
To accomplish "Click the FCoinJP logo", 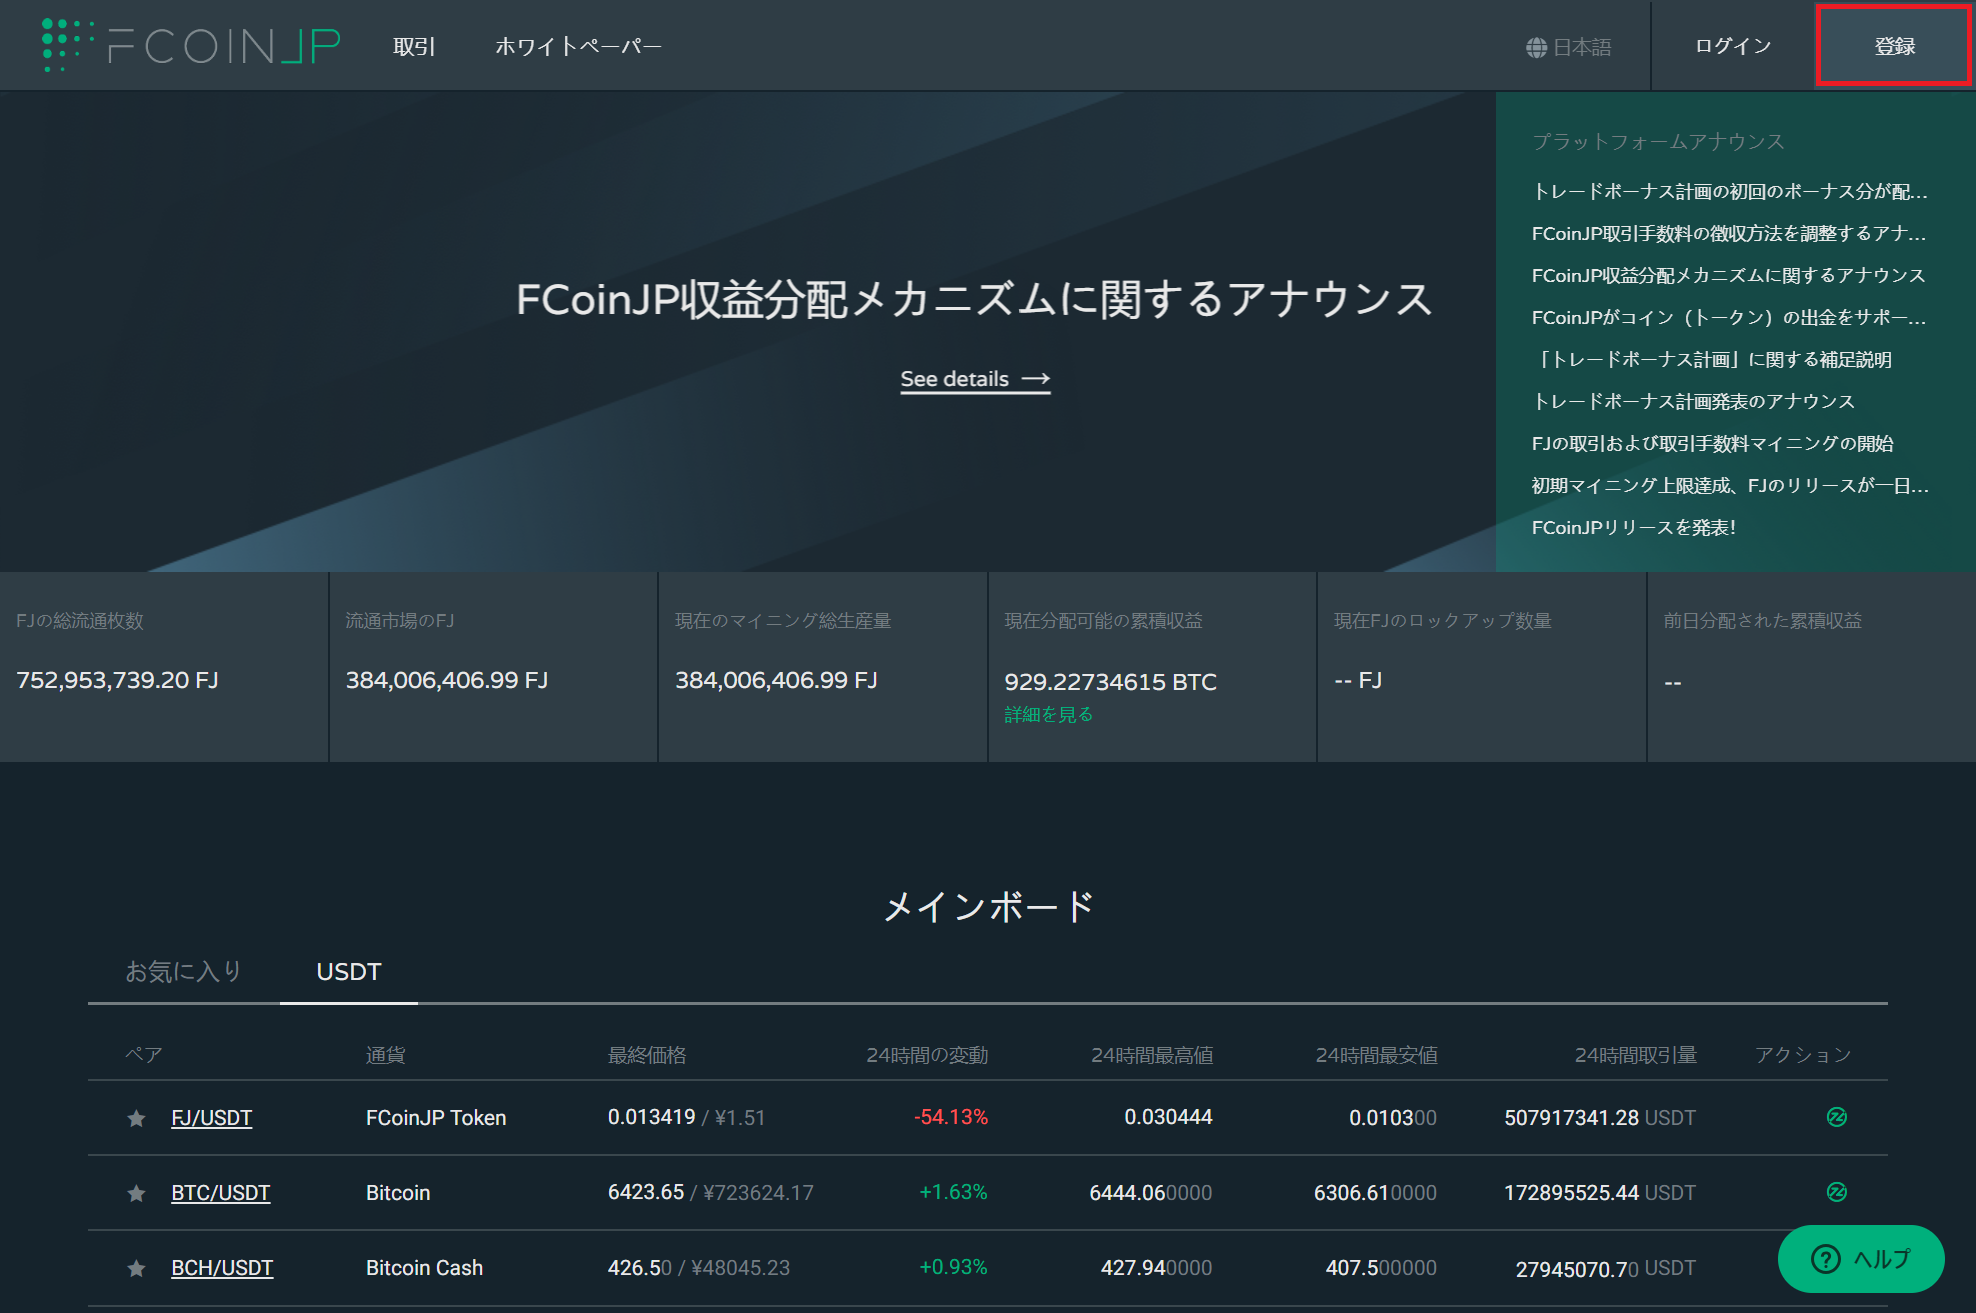I will pyautogui.click(x=191, y=46).
